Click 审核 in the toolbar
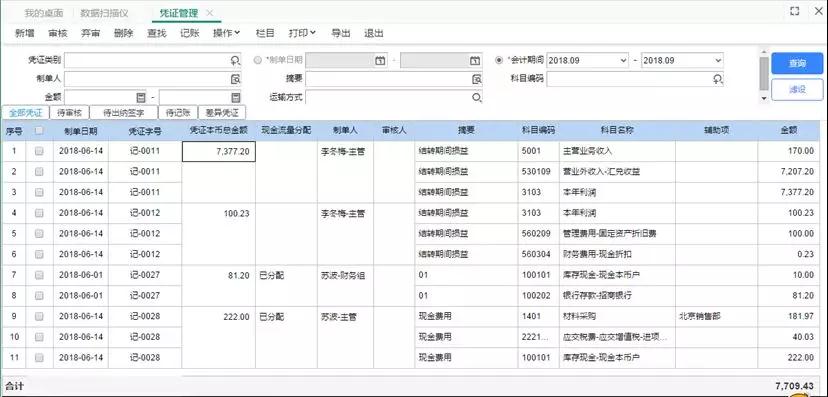828x397 pixels. coord(58,33)
